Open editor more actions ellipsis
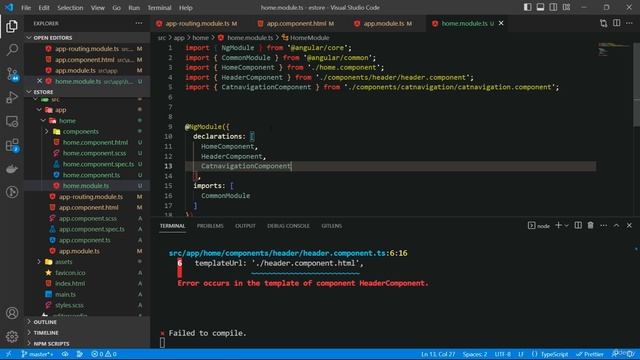Image resolution: width=640 pixels, height=360 pixels. pos(629,23)
